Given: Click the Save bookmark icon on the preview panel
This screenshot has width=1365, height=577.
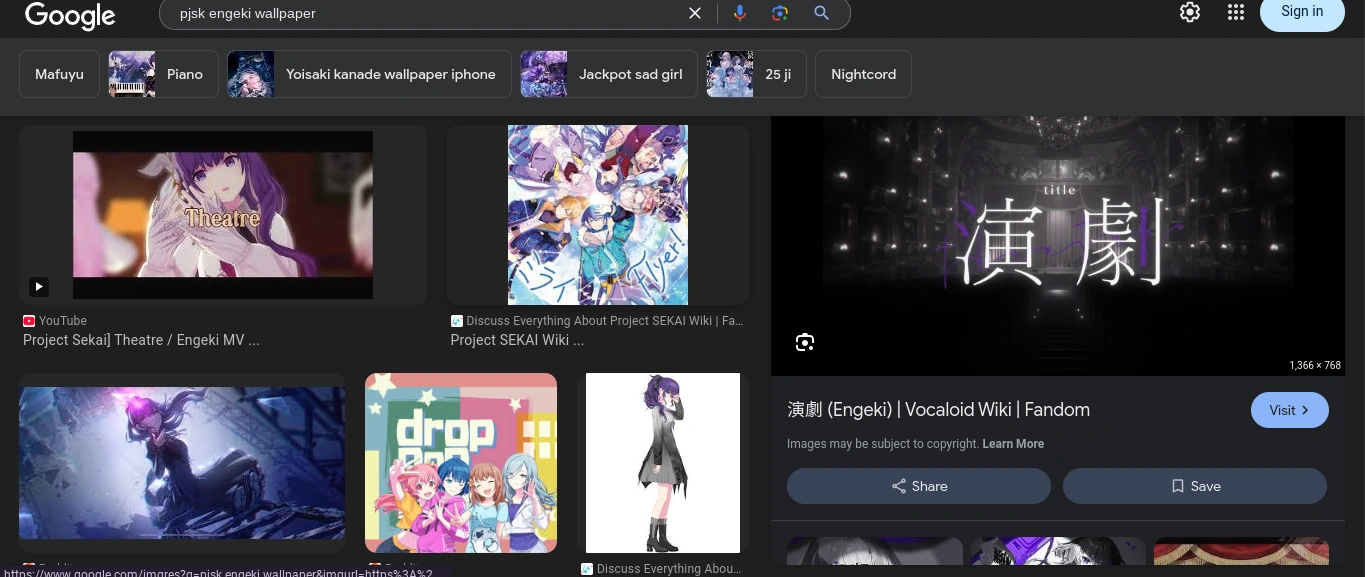Looking at the screenshot, I should click(1178, 486).
